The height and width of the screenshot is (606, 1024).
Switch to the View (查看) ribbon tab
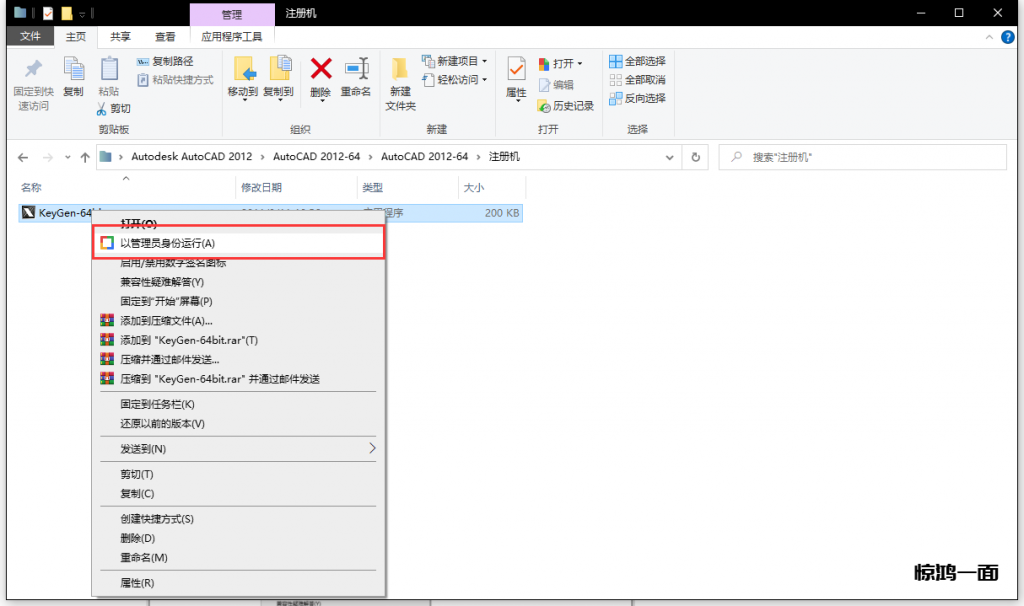click(164, 36)
